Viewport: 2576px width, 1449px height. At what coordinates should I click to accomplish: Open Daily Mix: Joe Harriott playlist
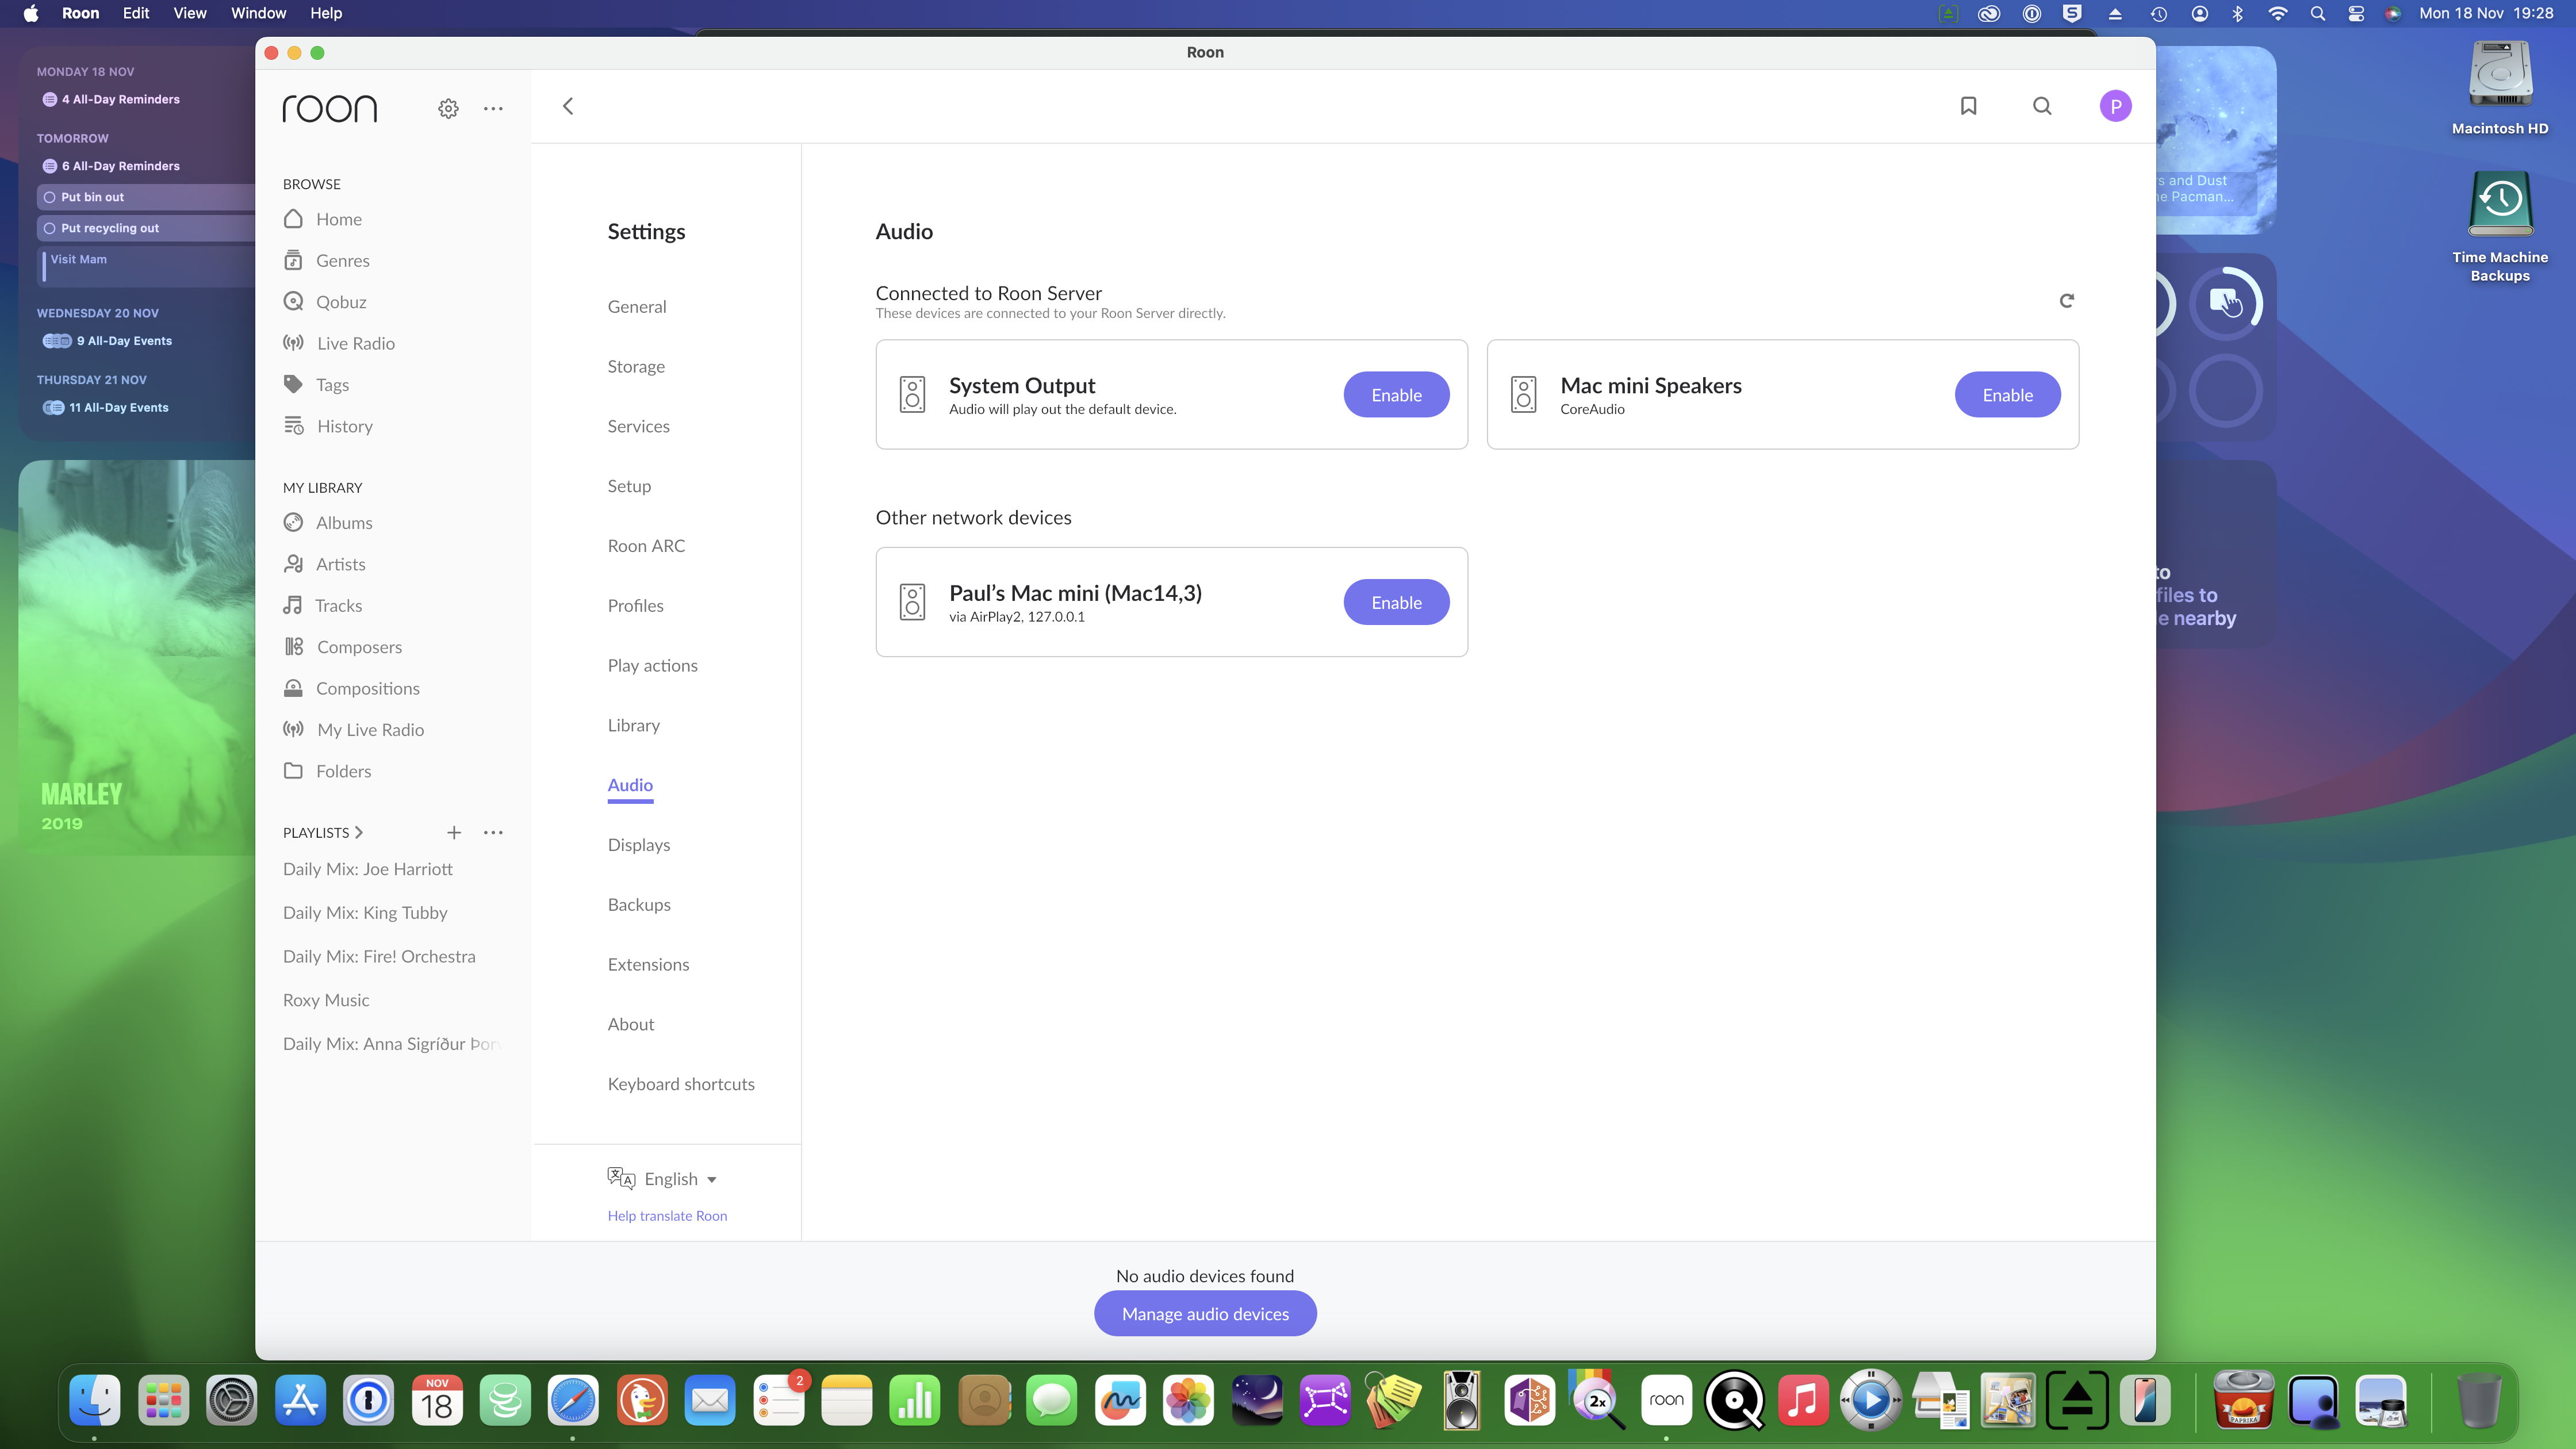tap(367, 869)
